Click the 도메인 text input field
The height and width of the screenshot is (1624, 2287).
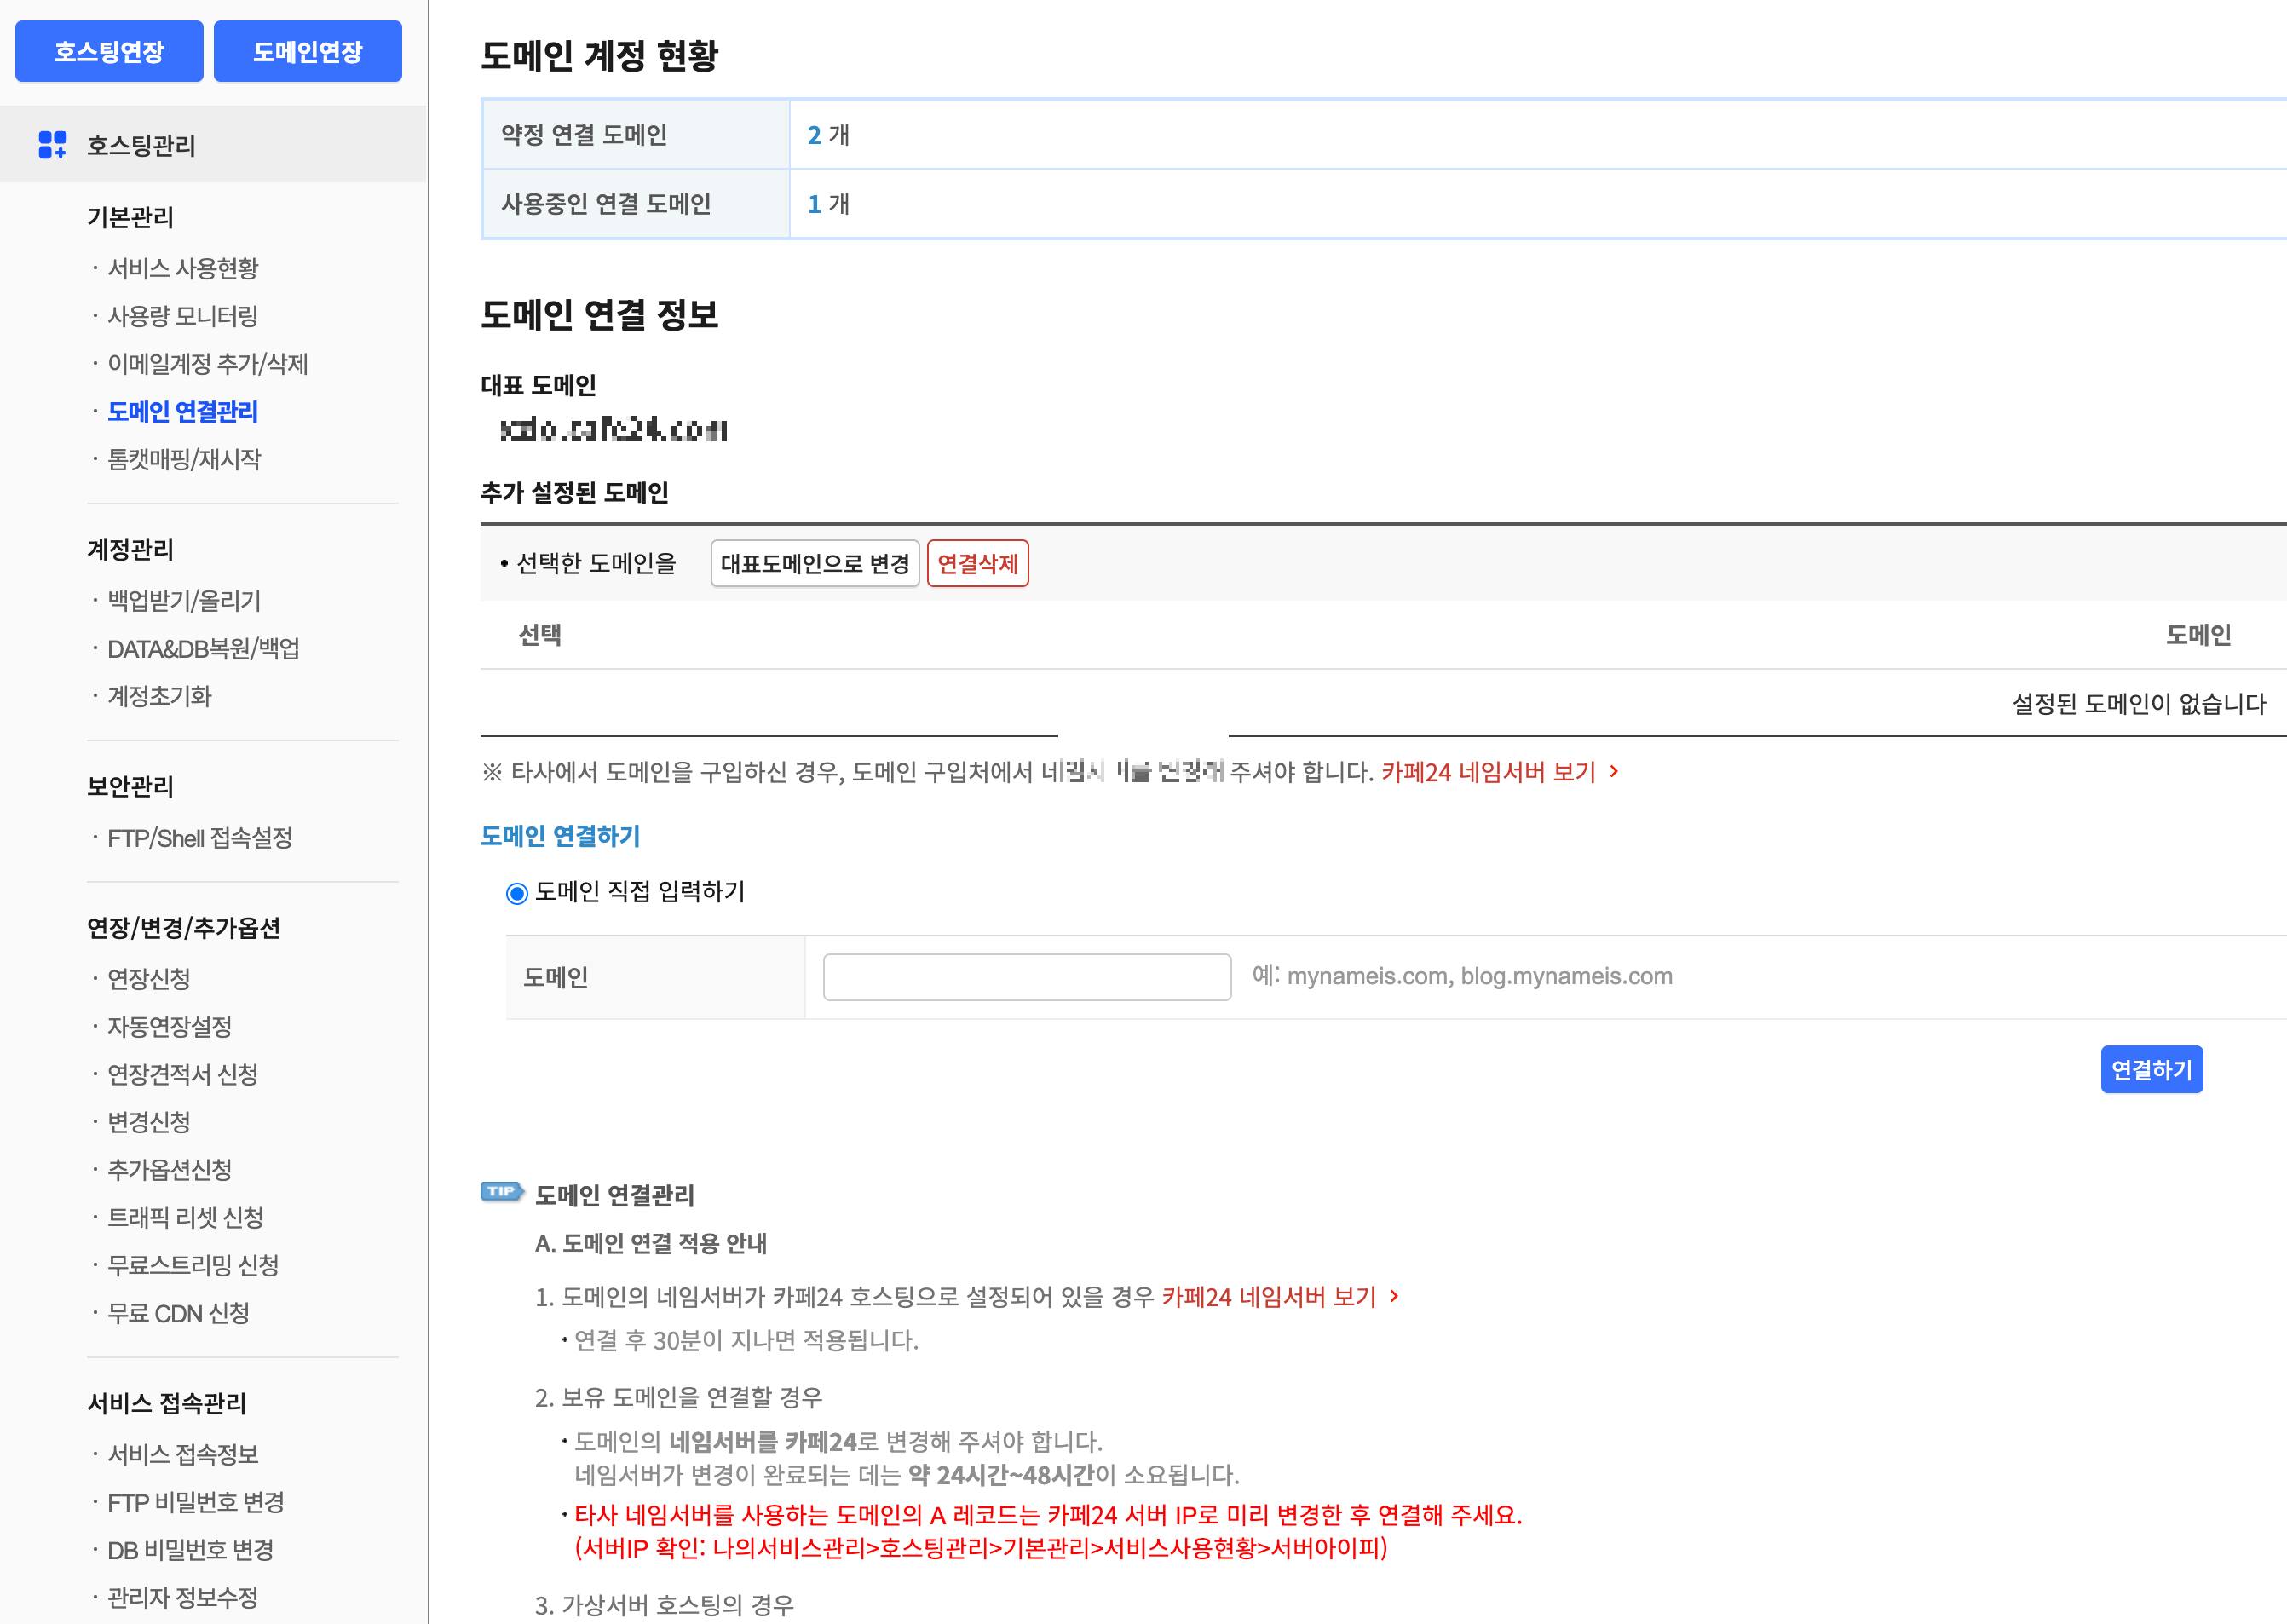(x=1026, y=977)
